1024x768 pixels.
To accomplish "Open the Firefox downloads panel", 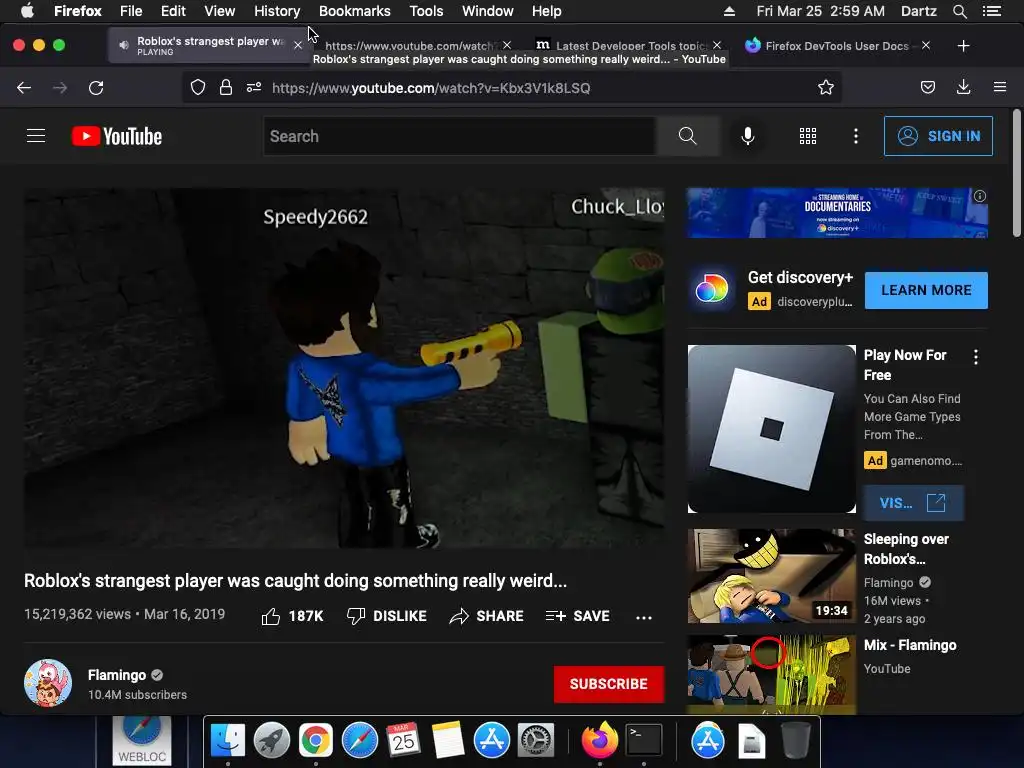I will 963,88.
